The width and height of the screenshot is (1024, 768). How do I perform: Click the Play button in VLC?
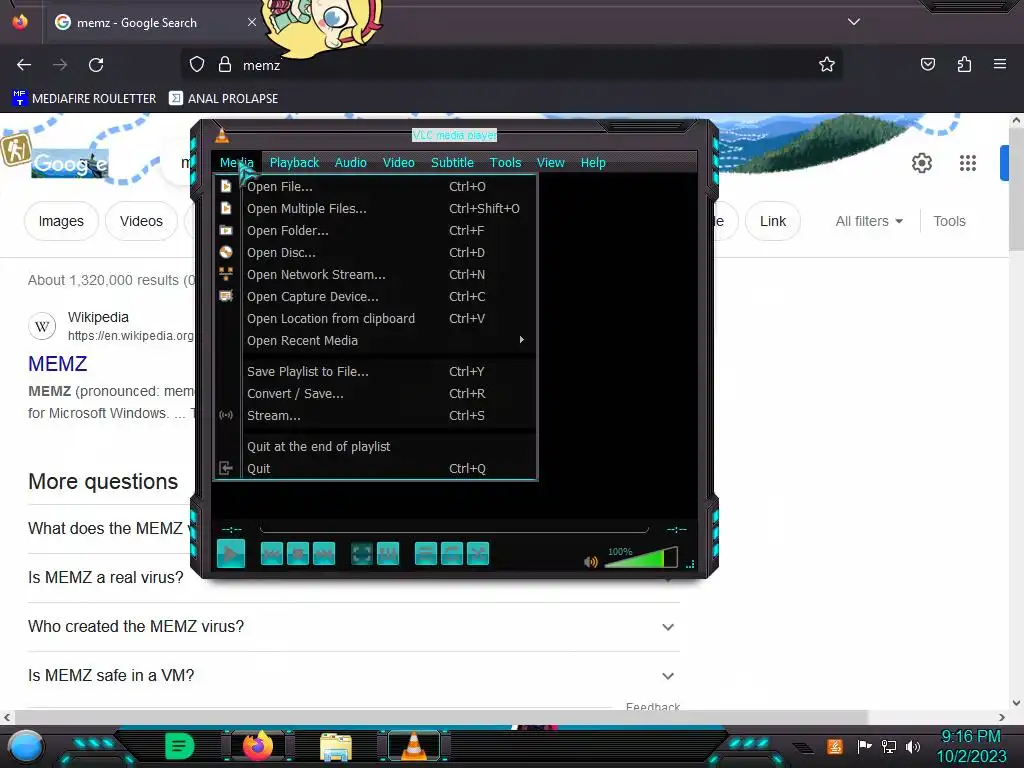[231, 554]
